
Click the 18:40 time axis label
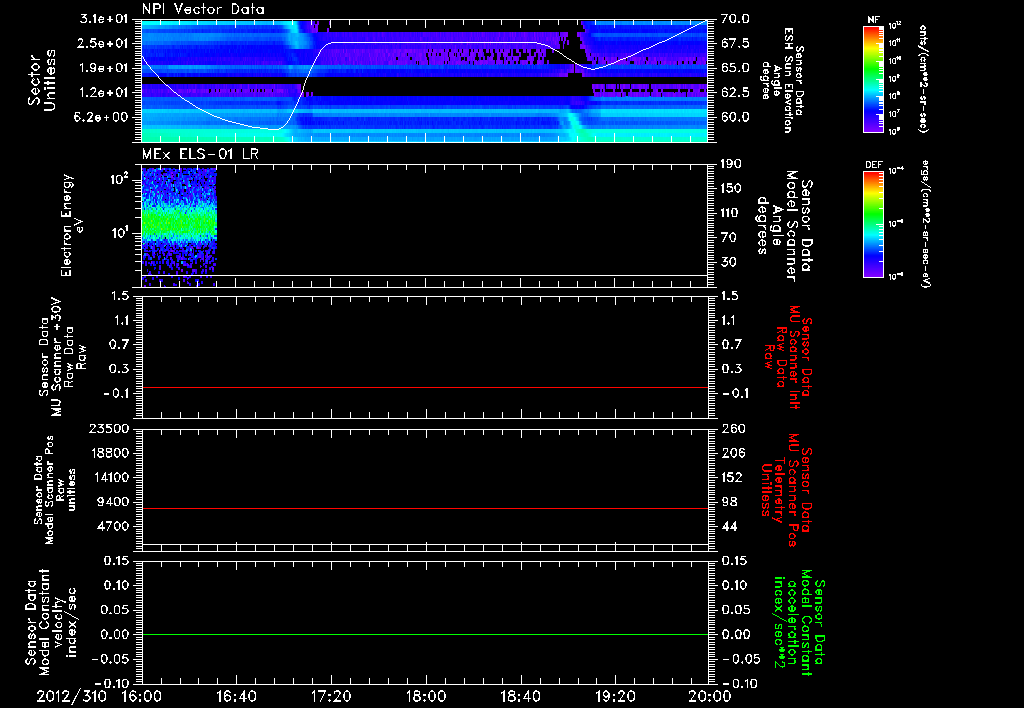tap(520, 696)
